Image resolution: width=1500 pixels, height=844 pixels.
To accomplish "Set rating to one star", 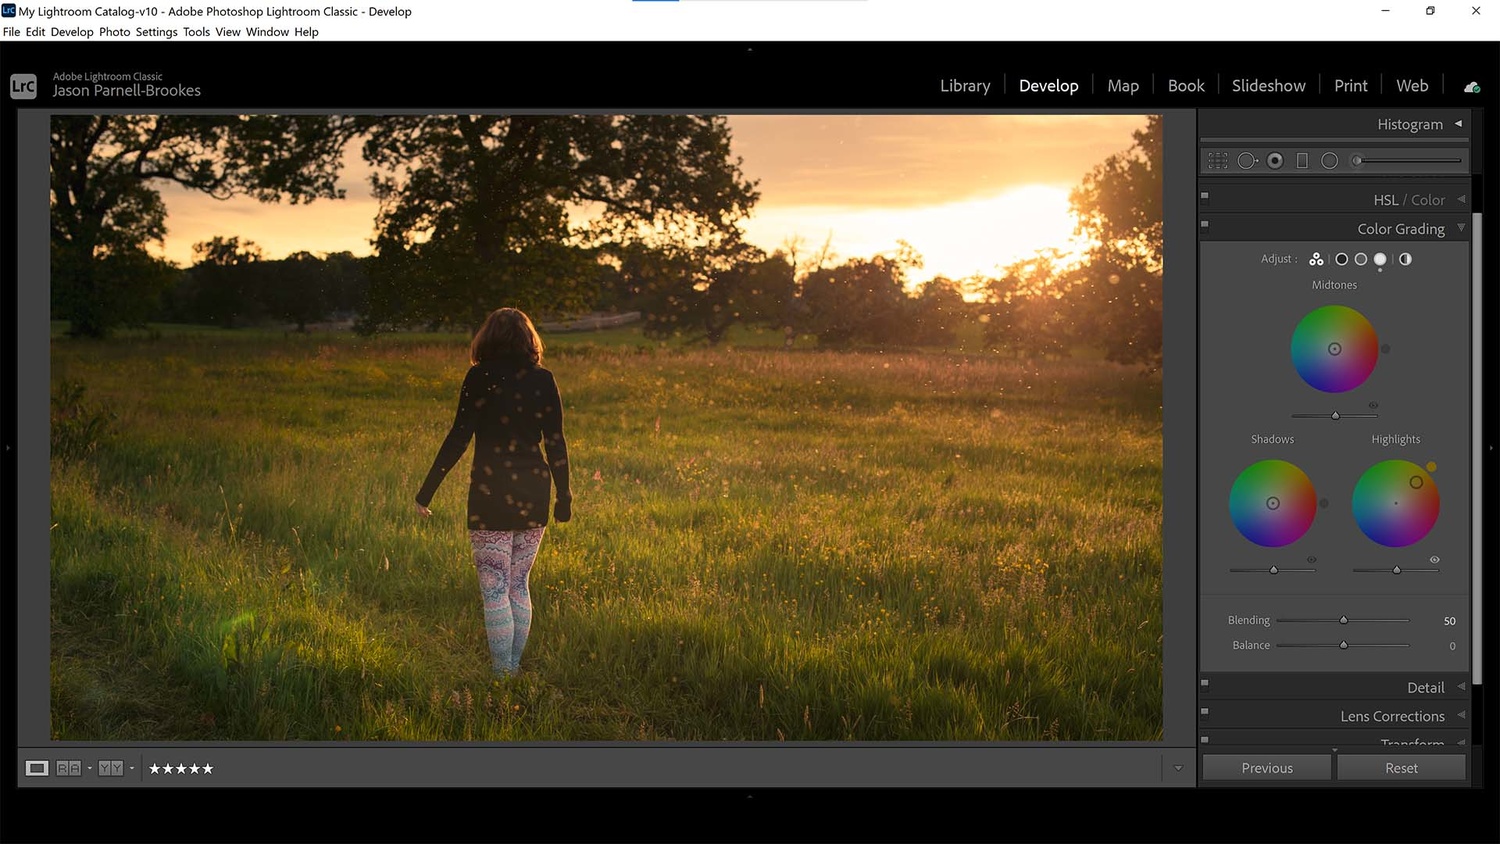I will [x=155, y=768].
